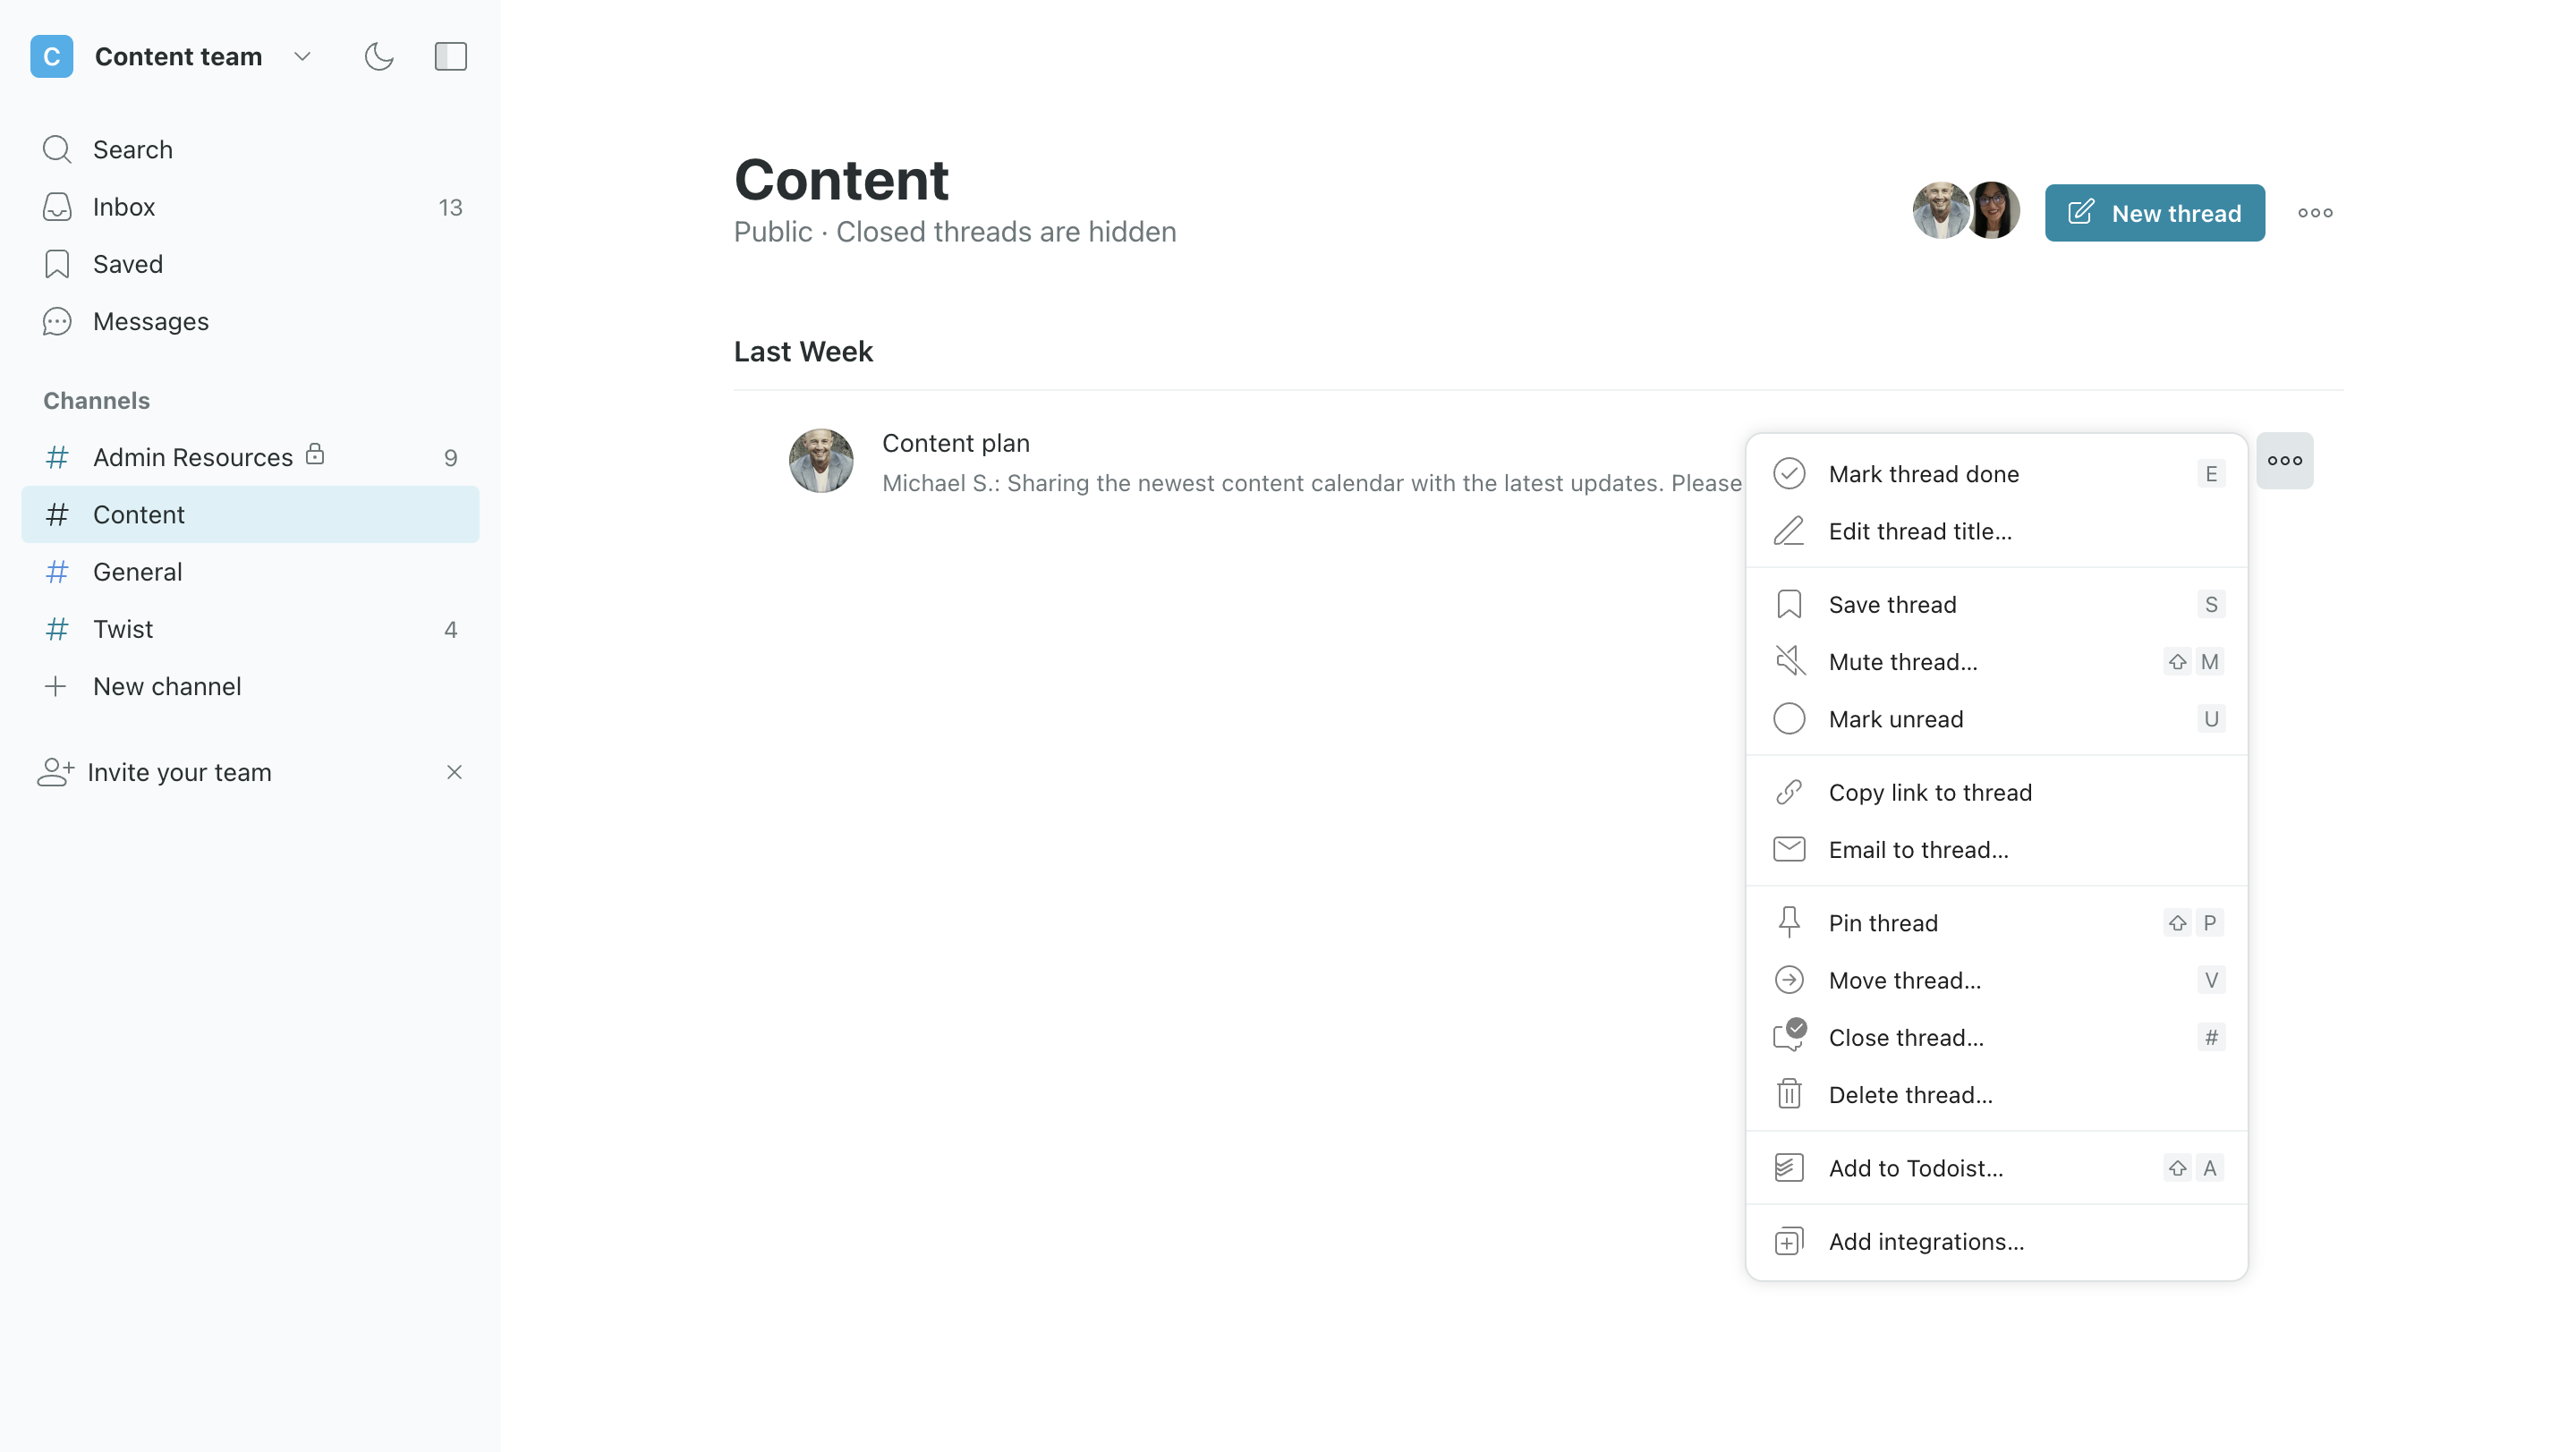The height and width of the screenshot is (1452, 2576).
Task: Select Delete thread from context menu
Action: [x=1911, y=1093]
